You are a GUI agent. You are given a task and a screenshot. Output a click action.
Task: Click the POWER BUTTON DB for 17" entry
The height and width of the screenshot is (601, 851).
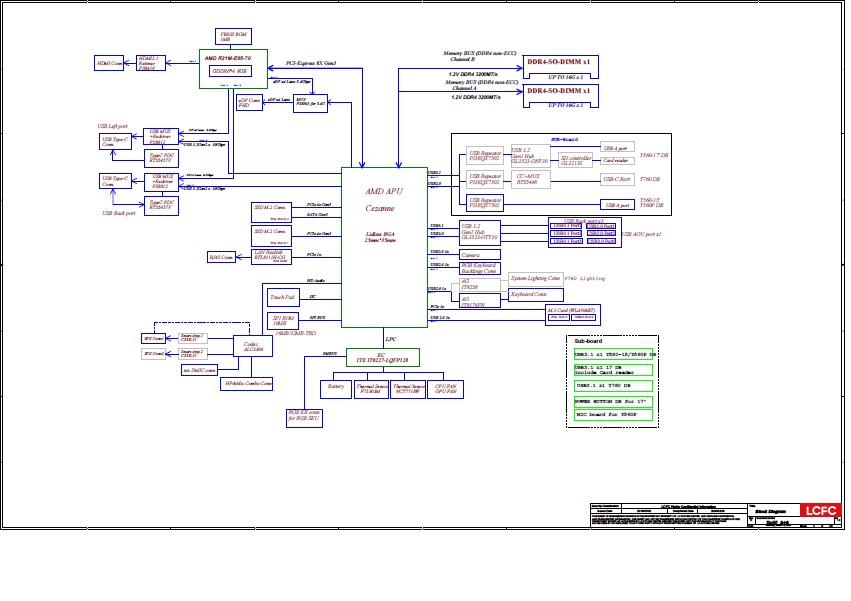click(613, 402)
